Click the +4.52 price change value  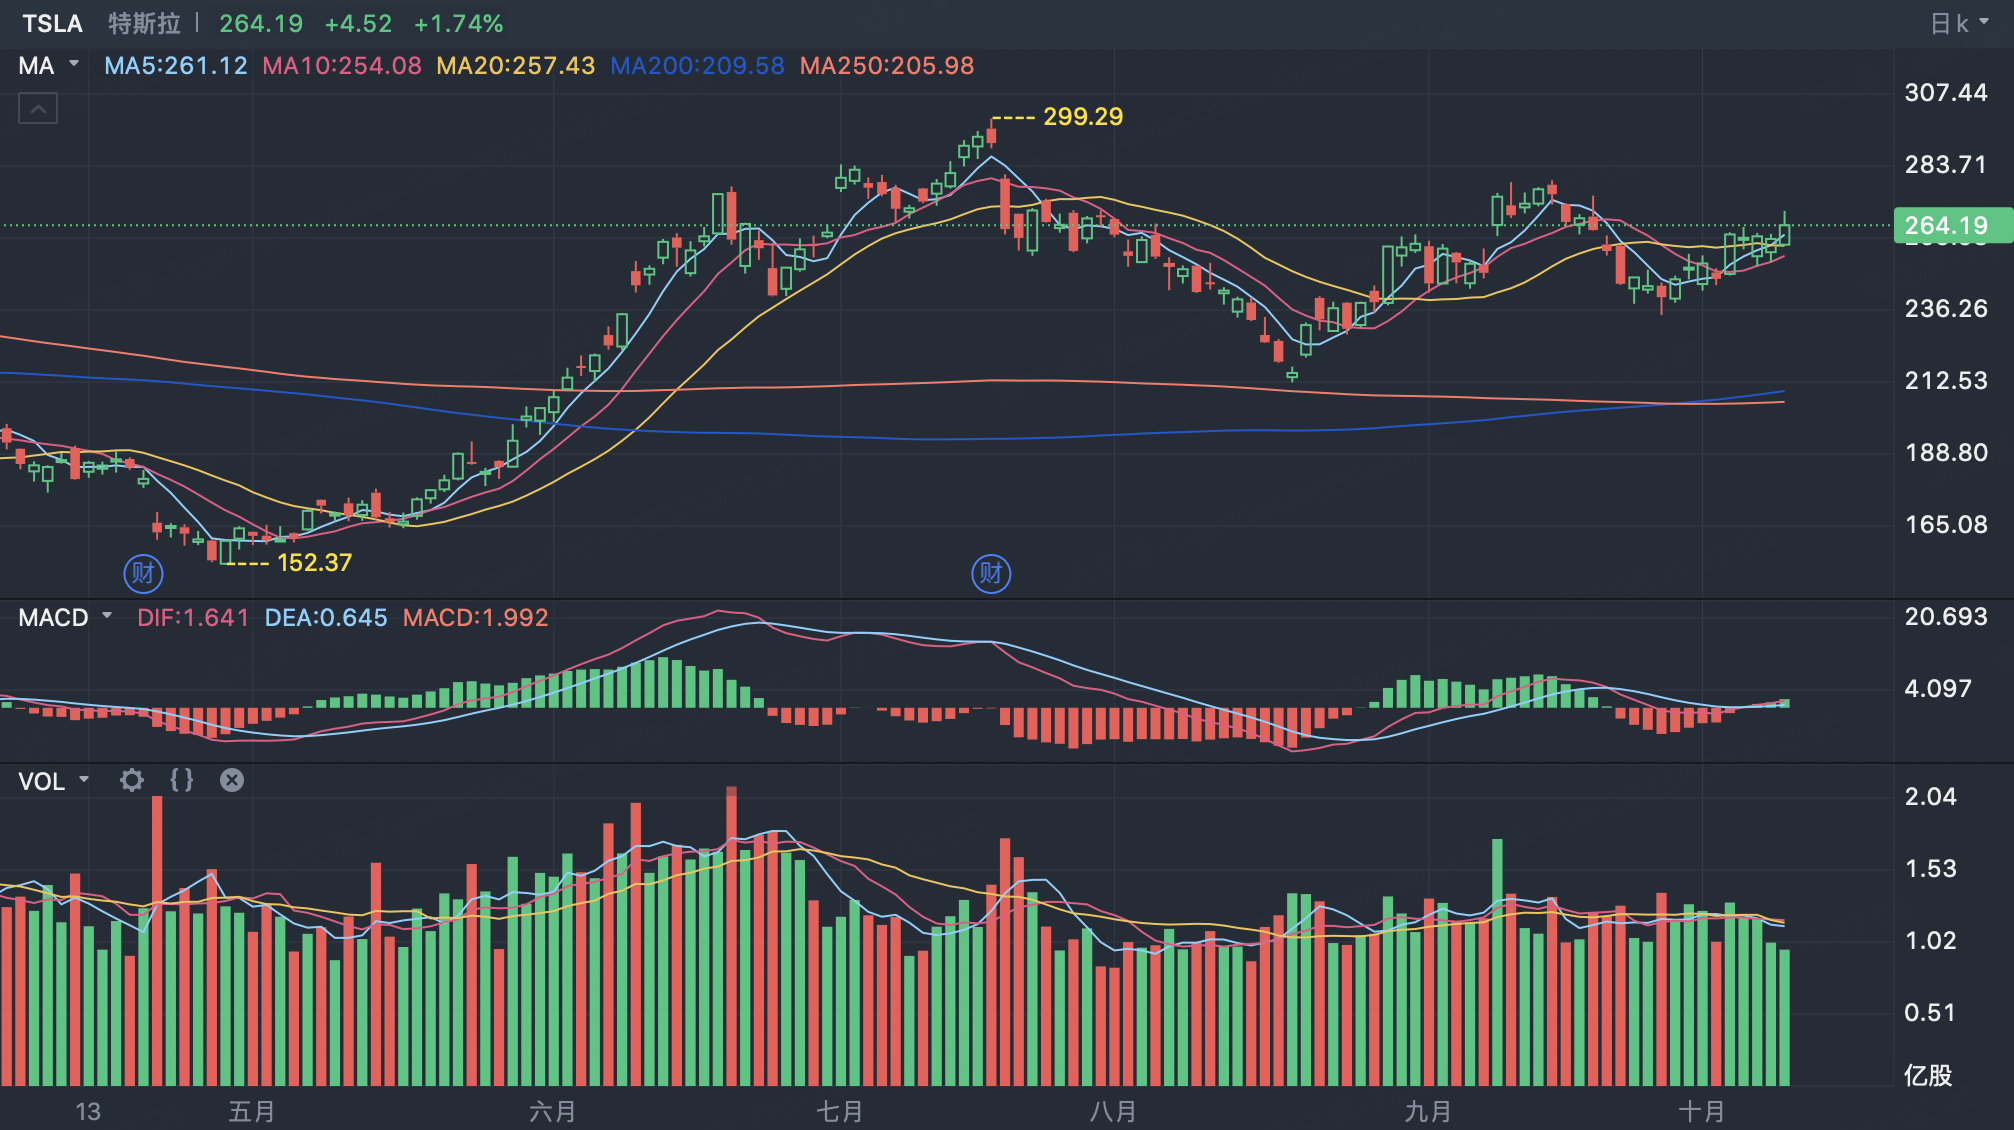[358, 23]
